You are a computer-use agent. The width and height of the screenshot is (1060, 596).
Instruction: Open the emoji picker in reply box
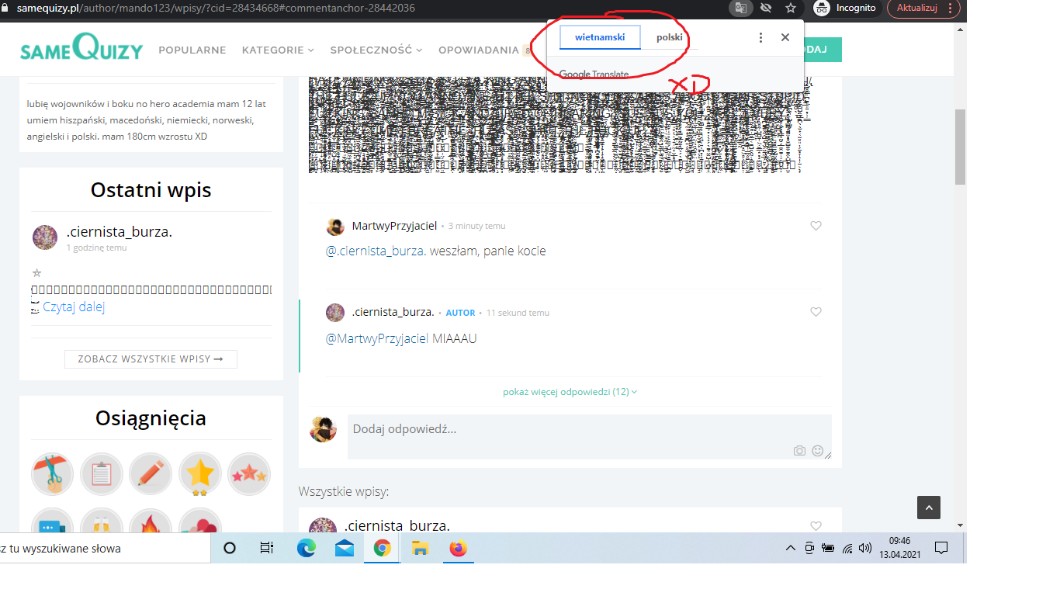coord(818,451)
